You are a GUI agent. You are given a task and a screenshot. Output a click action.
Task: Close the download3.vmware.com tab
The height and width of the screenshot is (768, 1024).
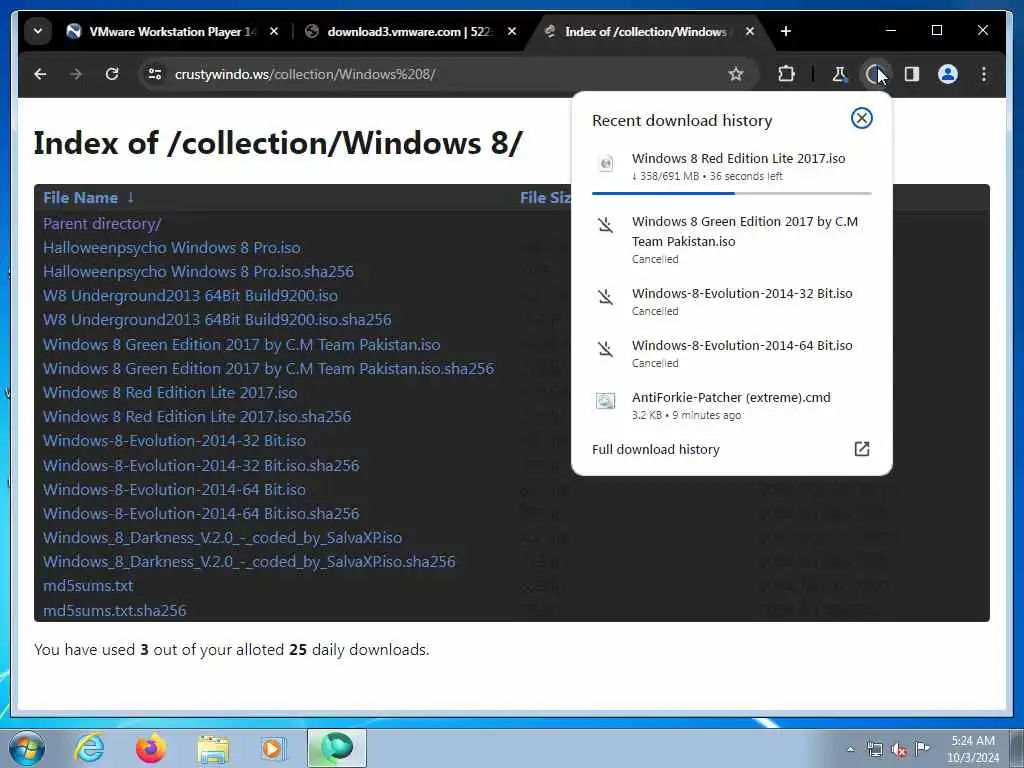(x=512, y=31)
